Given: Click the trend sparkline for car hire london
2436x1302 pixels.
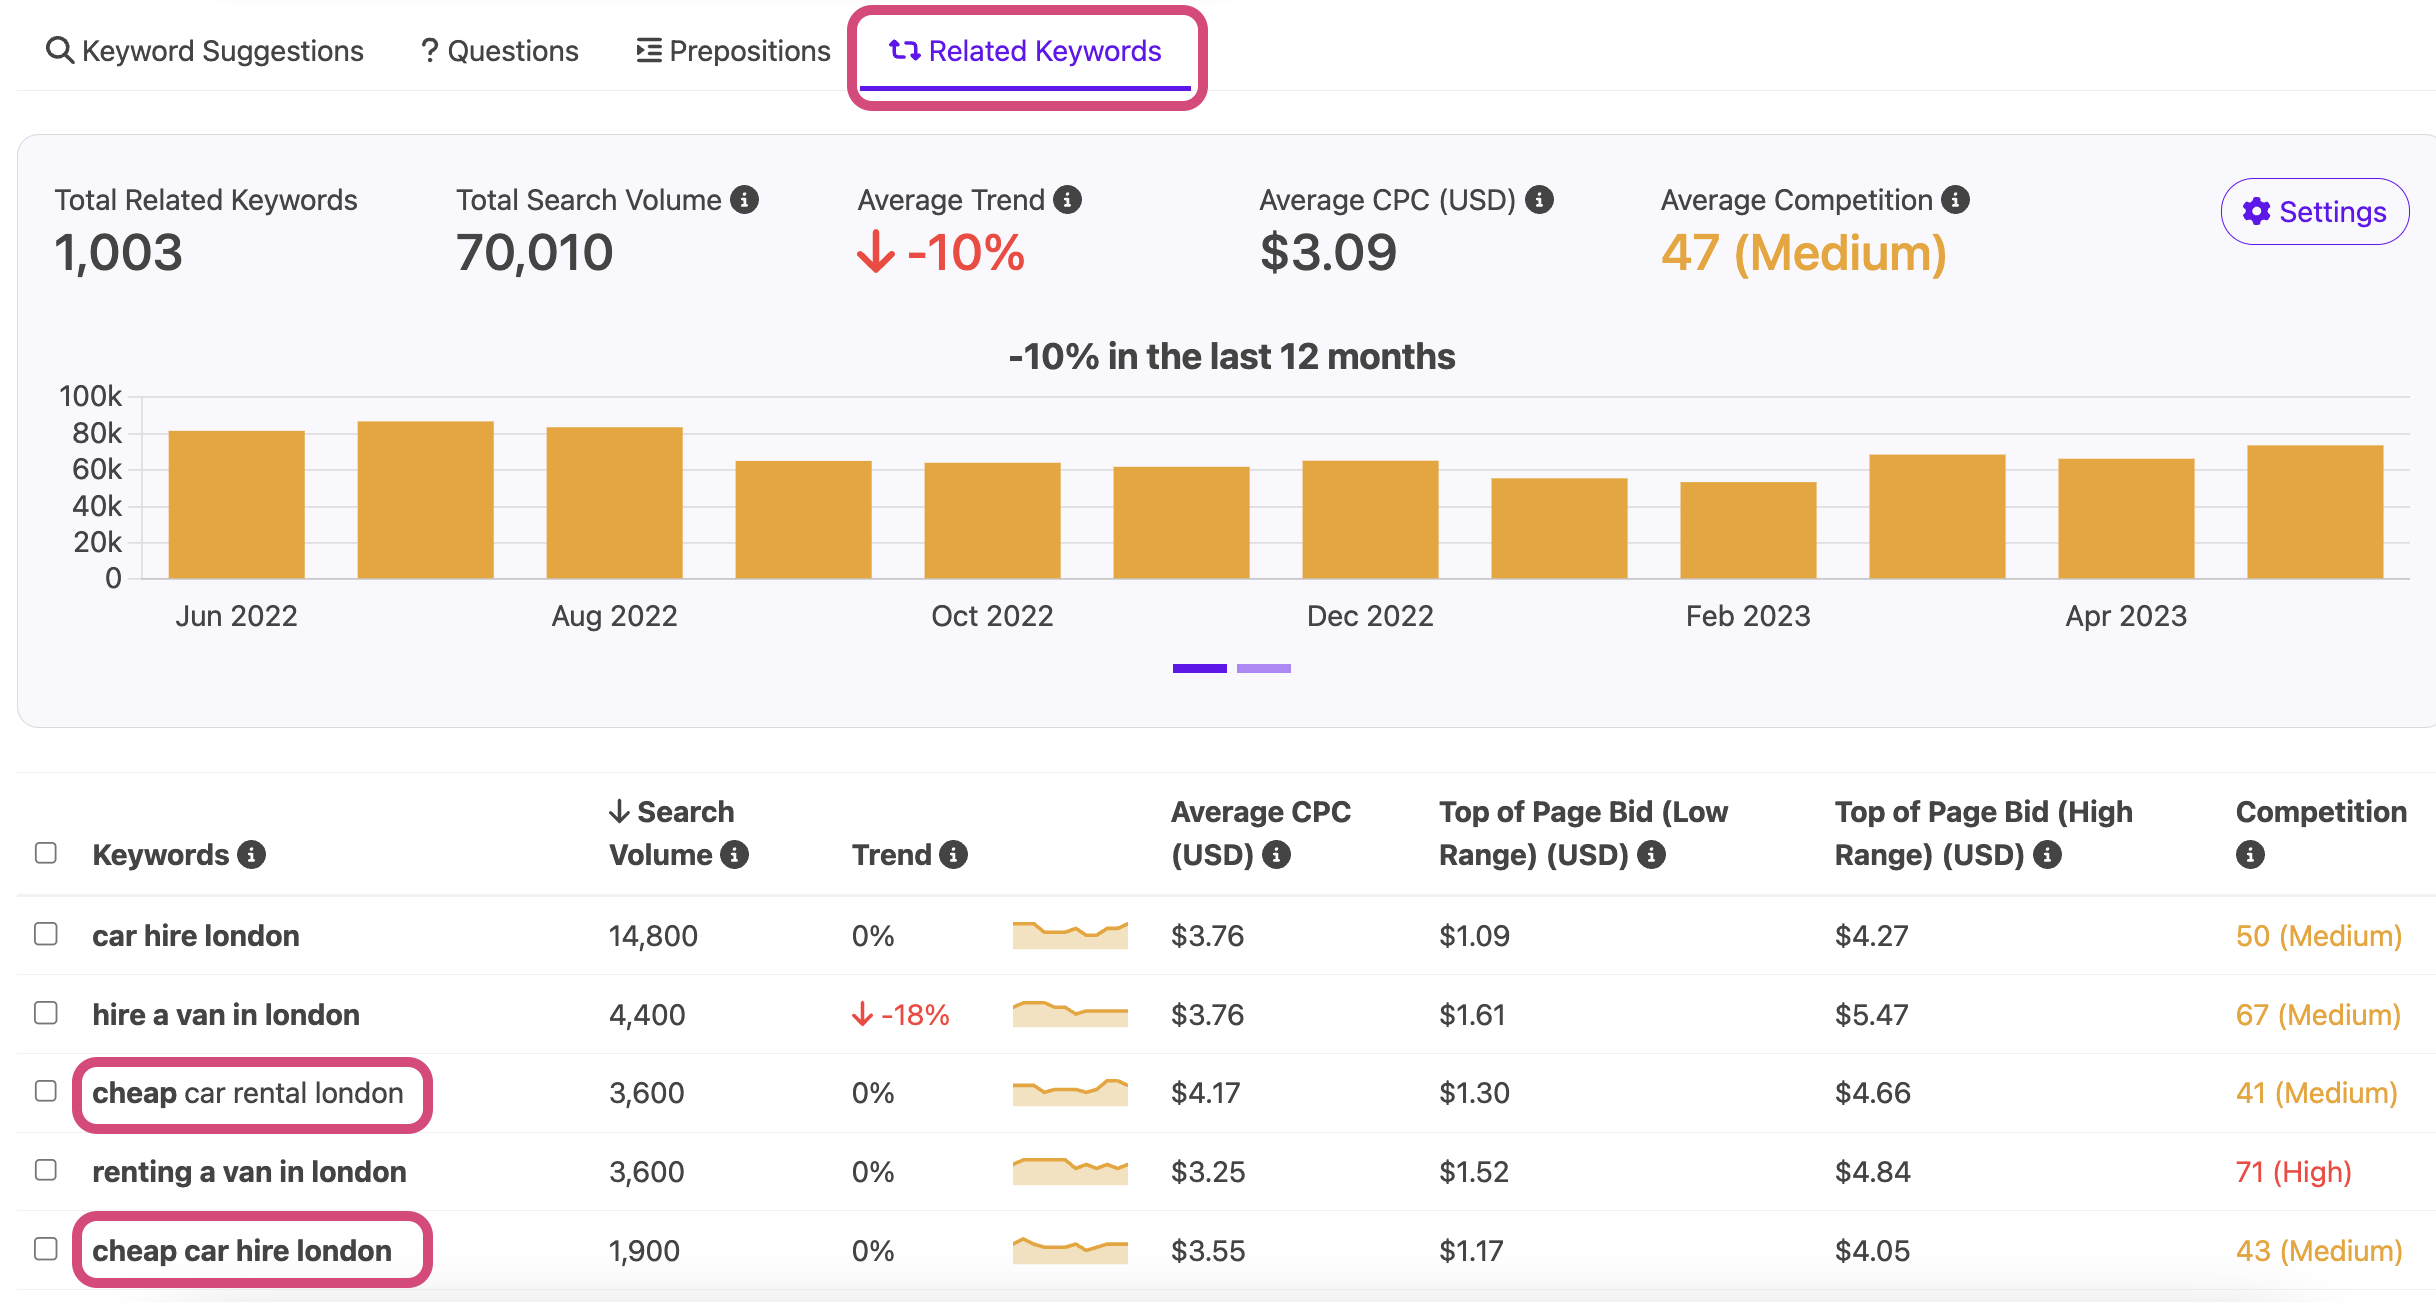Looking at the screenshot, I should click(x=1070, y=935).
